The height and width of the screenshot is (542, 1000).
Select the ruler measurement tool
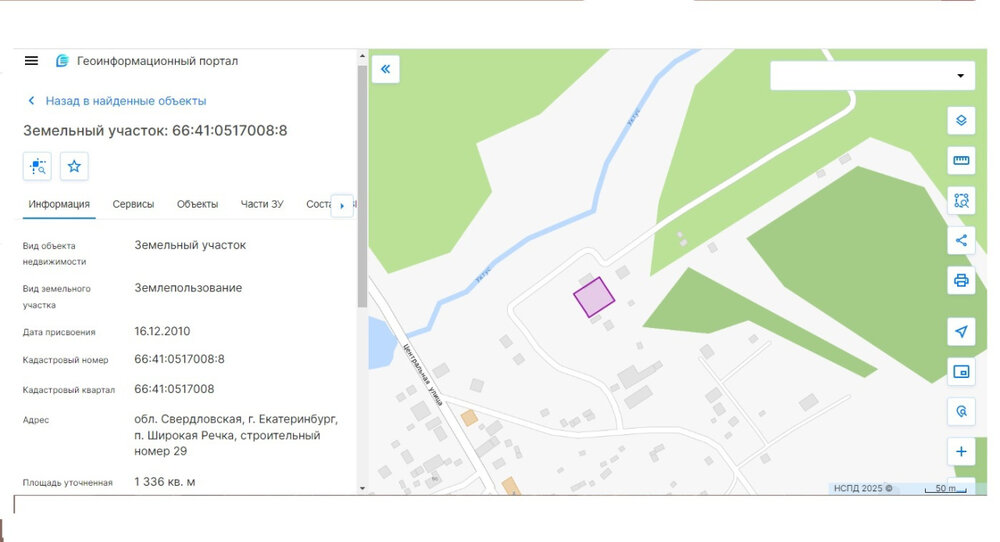(x=961, y=160)
